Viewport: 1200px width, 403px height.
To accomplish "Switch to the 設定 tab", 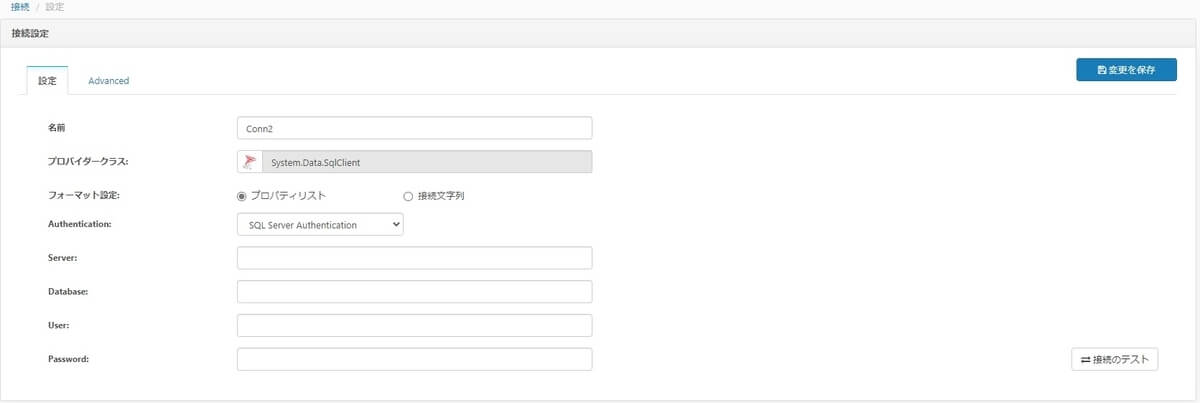I will pos(47,81).
